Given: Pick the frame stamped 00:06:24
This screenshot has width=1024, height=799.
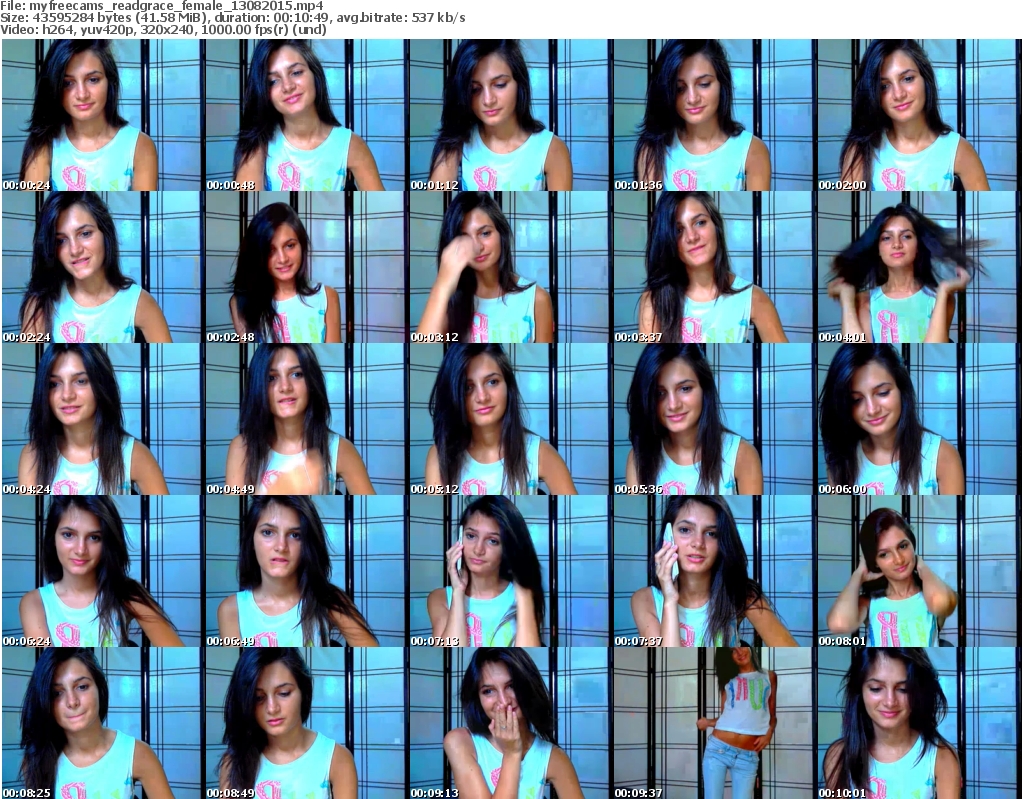Looking at the screenshot, I should coord(102,571).
